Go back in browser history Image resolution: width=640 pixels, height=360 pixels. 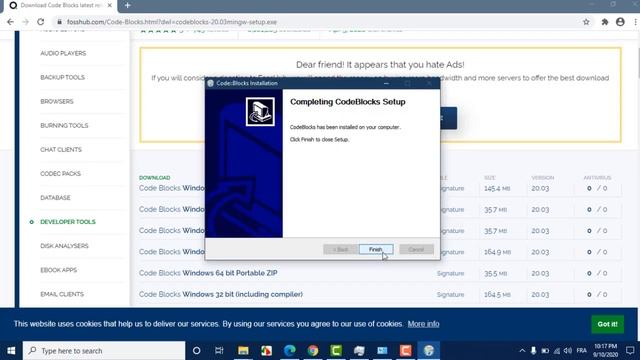click(x=10, y=22)
